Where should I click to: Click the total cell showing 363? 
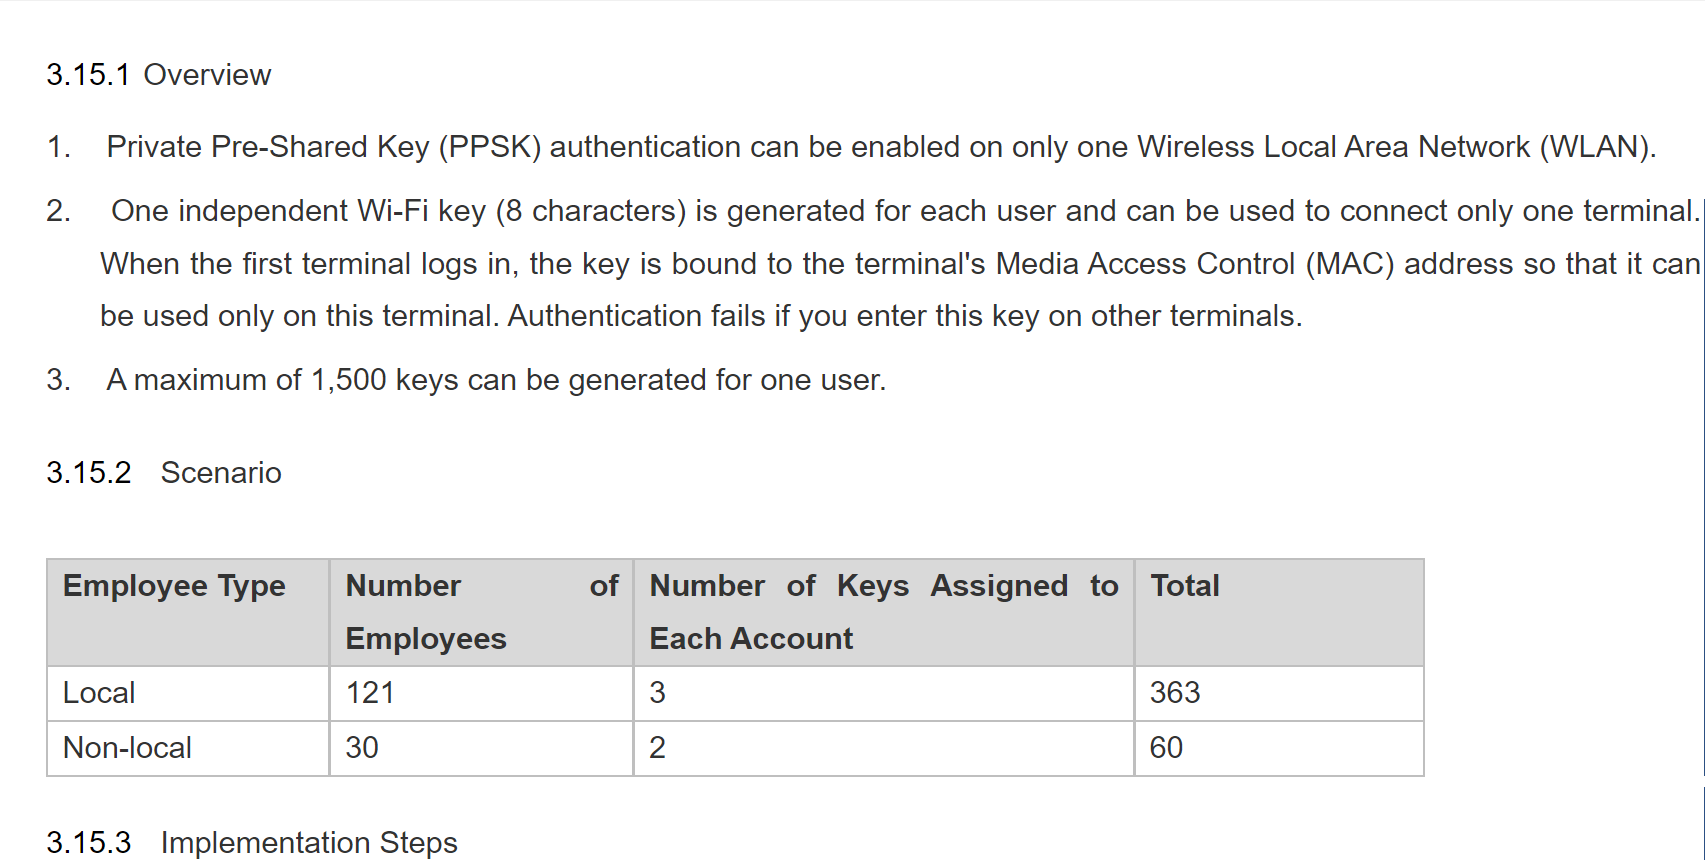[1279, 693]
